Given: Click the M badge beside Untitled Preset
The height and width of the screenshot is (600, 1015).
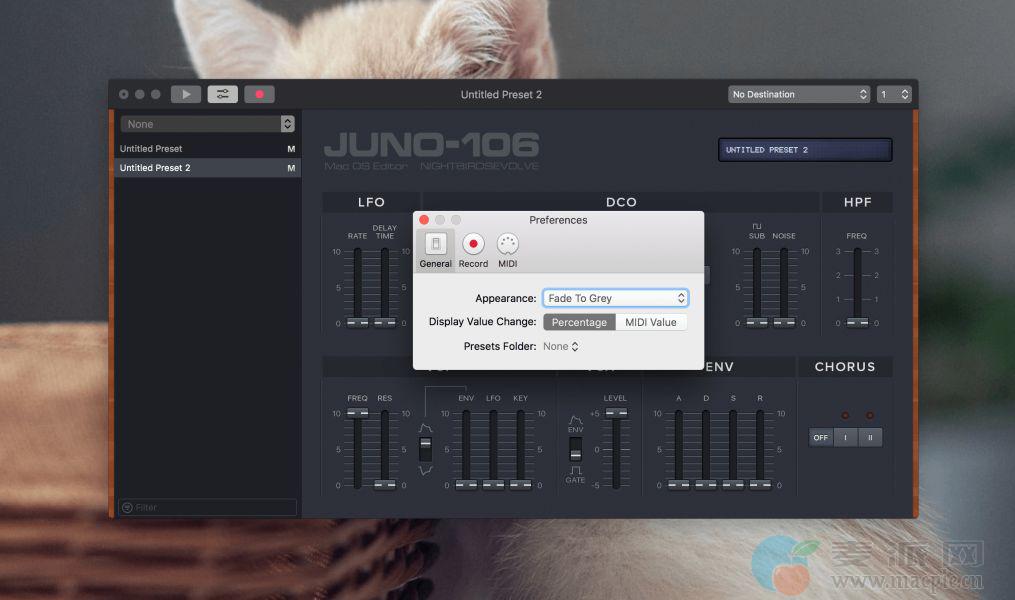Looking at the screenshot, I should pos(291,149).
